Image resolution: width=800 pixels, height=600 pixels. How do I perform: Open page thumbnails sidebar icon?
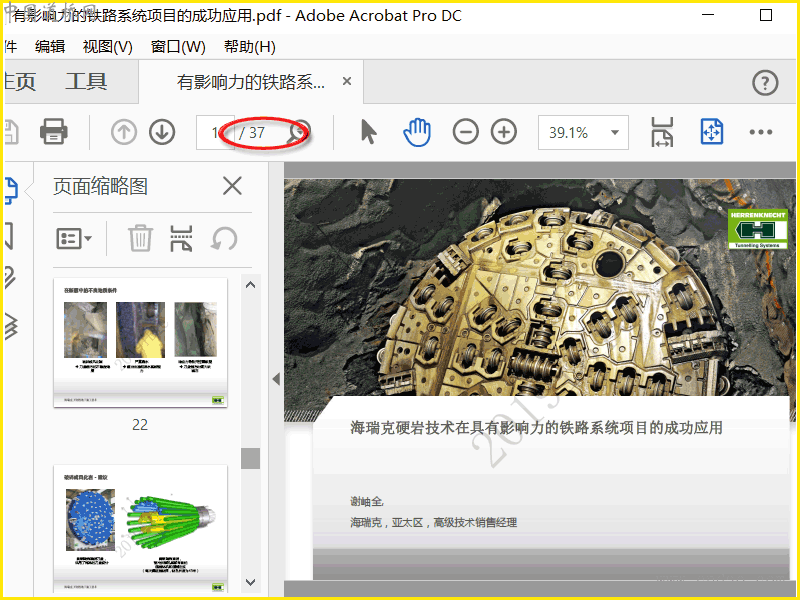pos(11,191)
